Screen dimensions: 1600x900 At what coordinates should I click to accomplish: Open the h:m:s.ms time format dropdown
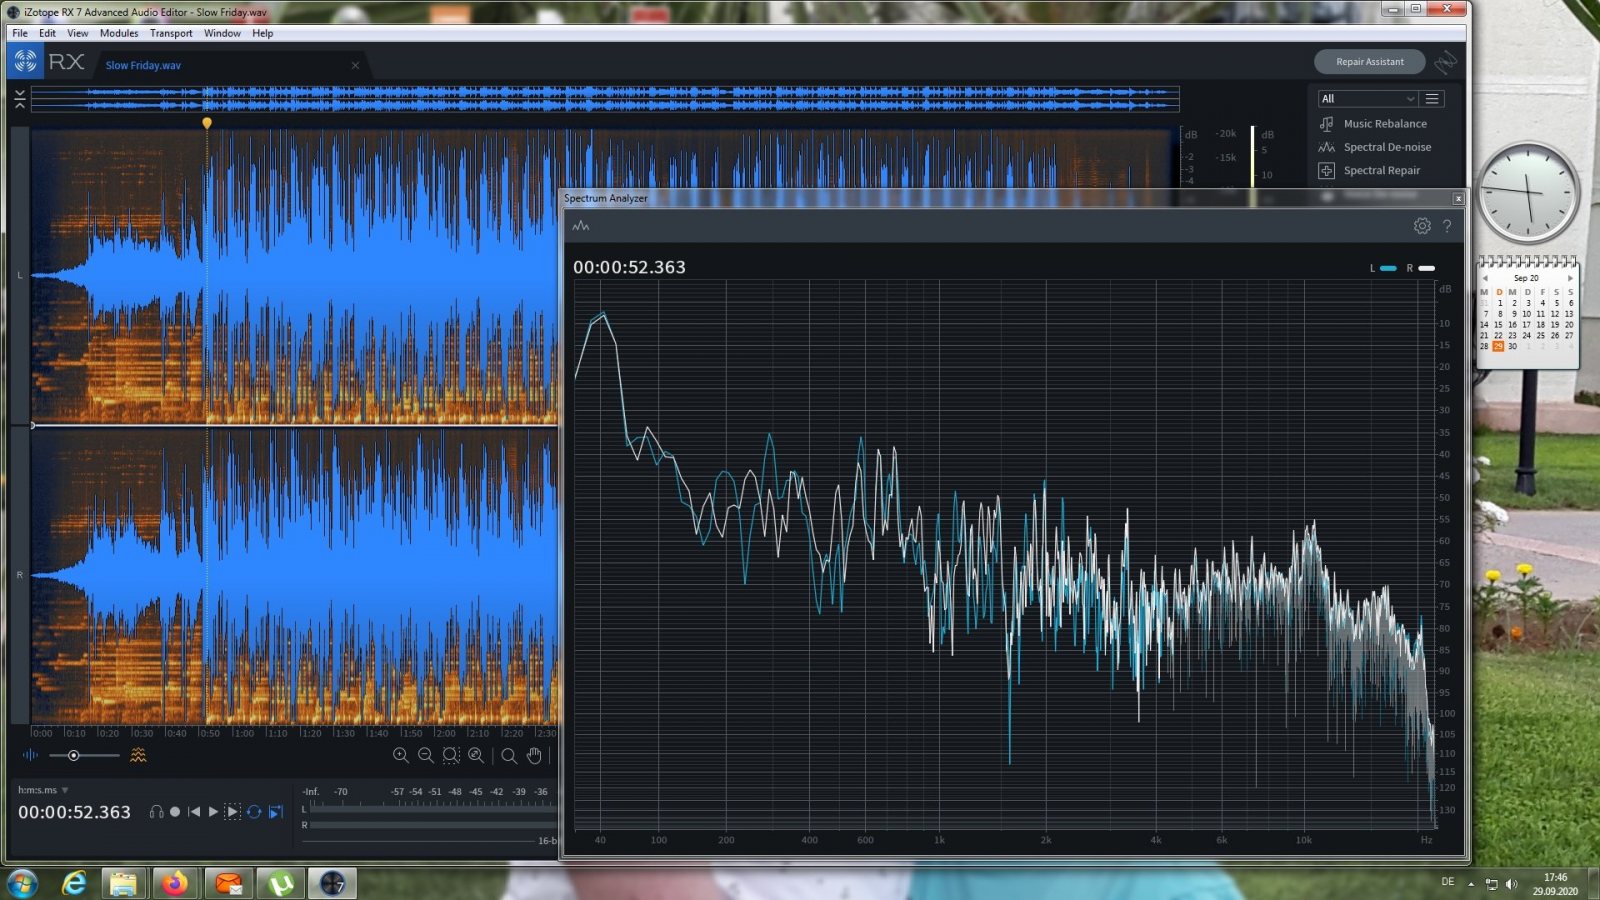43,790
